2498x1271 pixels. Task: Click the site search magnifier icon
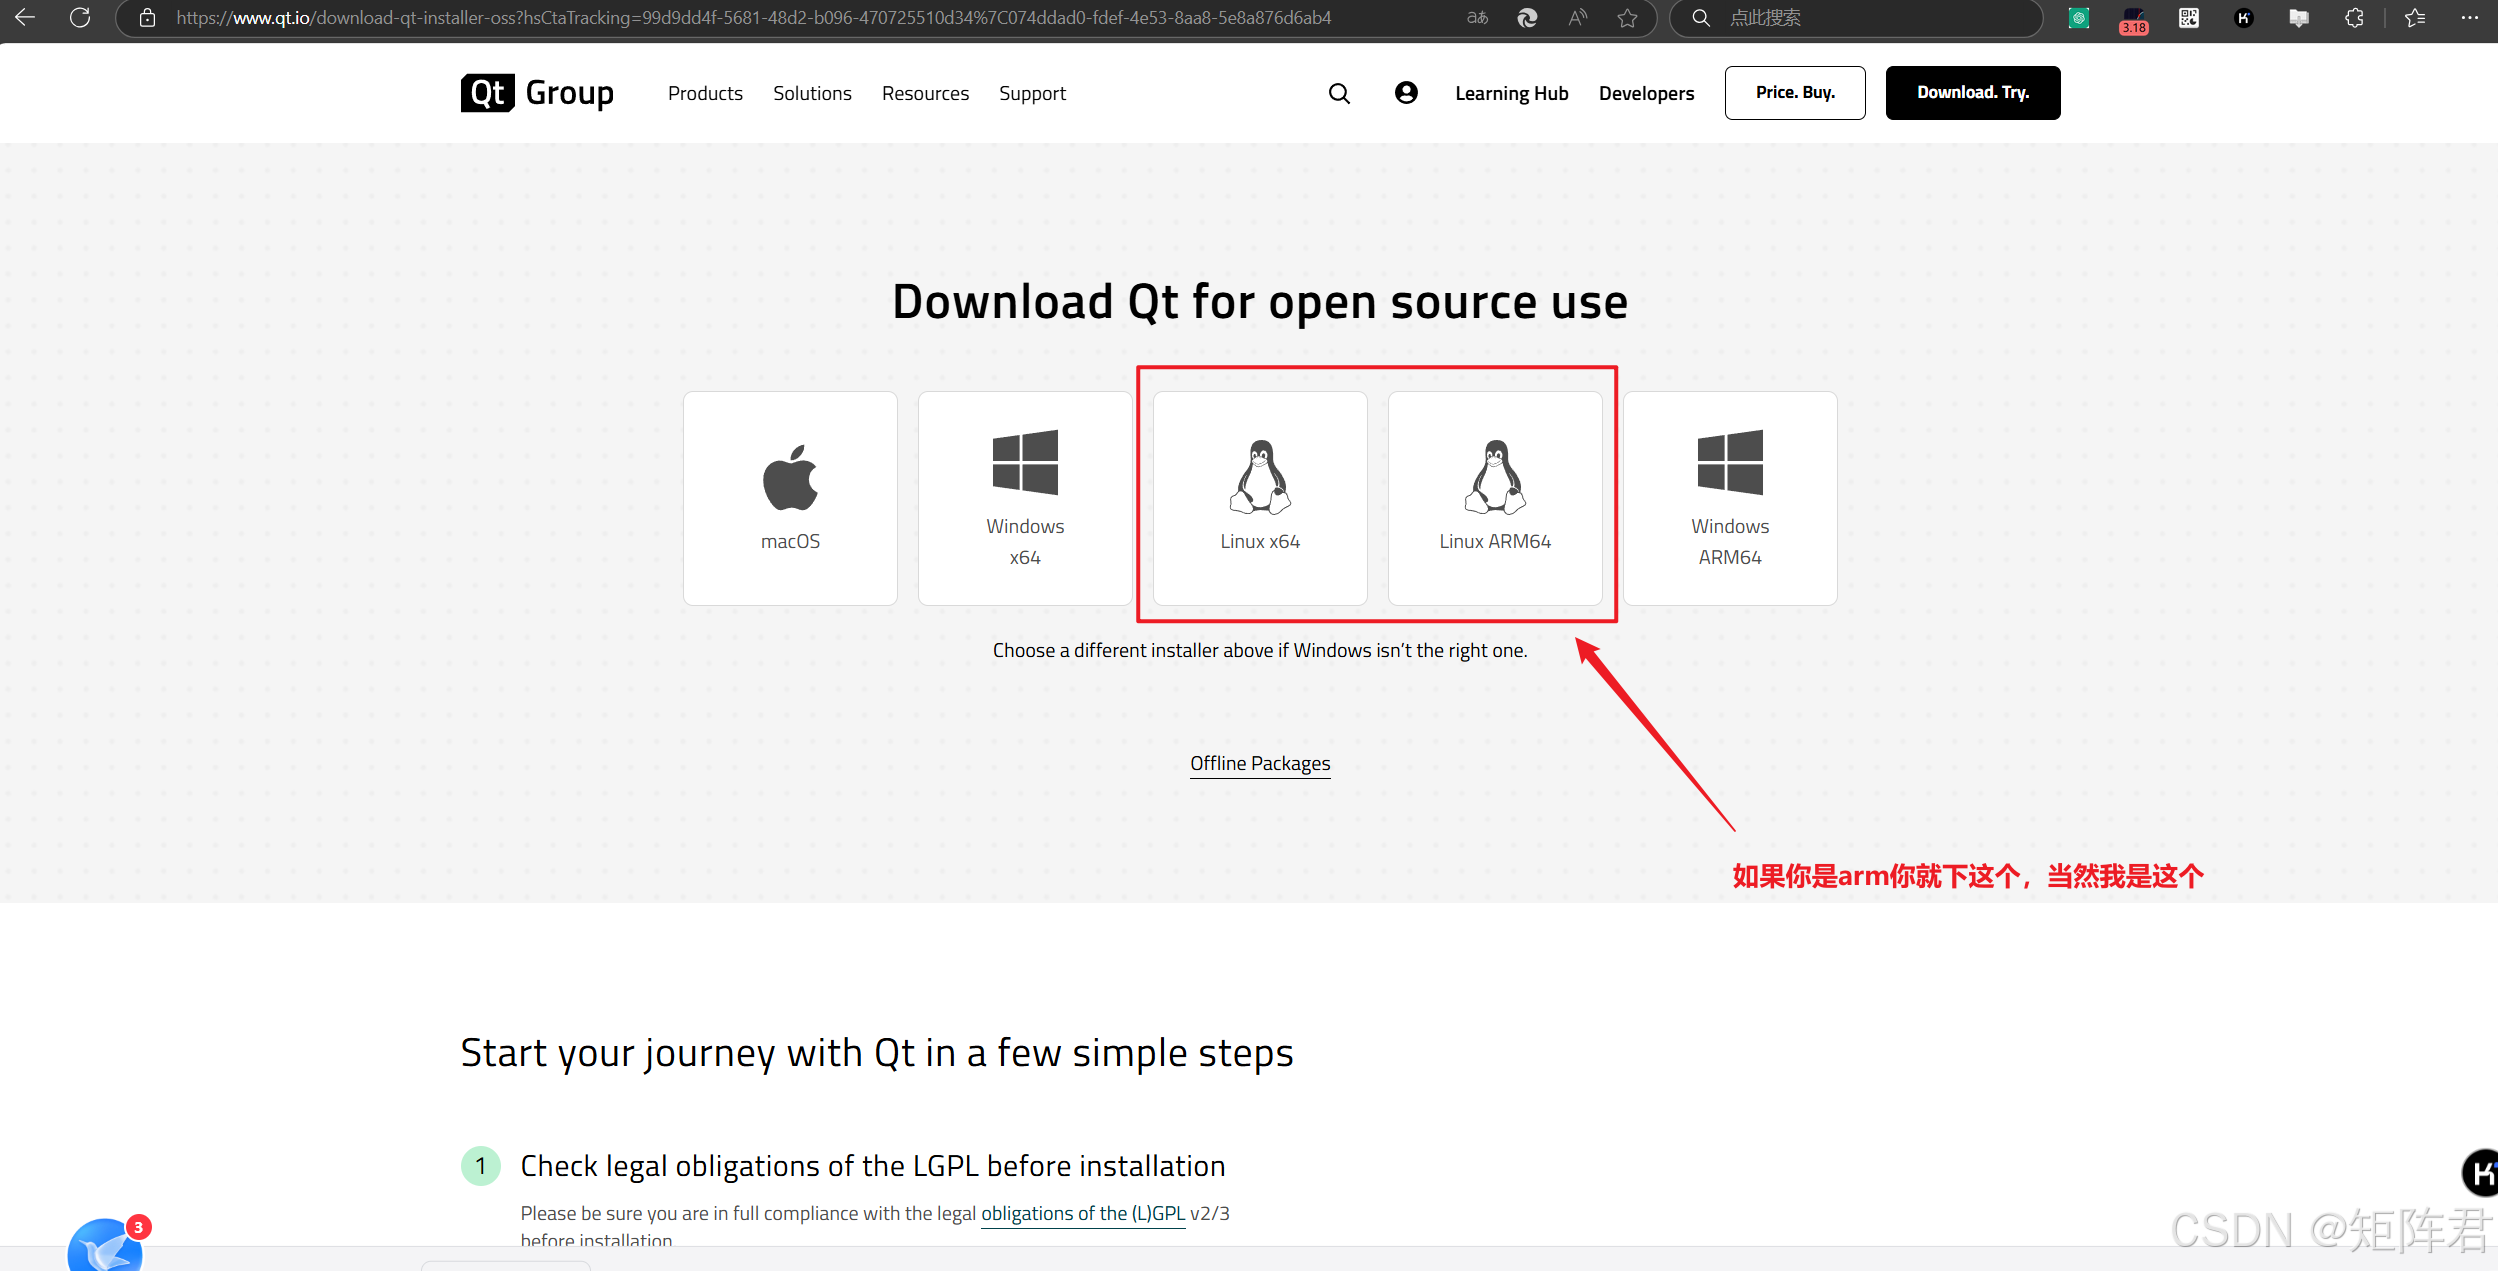click(x=1339, y=93)
